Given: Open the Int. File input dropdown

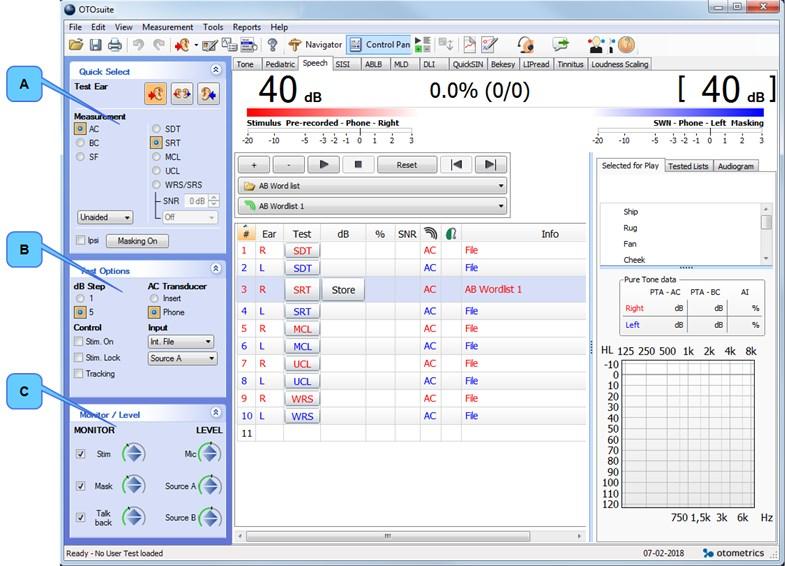Looking at the screenshot, I should coord(181,342).
